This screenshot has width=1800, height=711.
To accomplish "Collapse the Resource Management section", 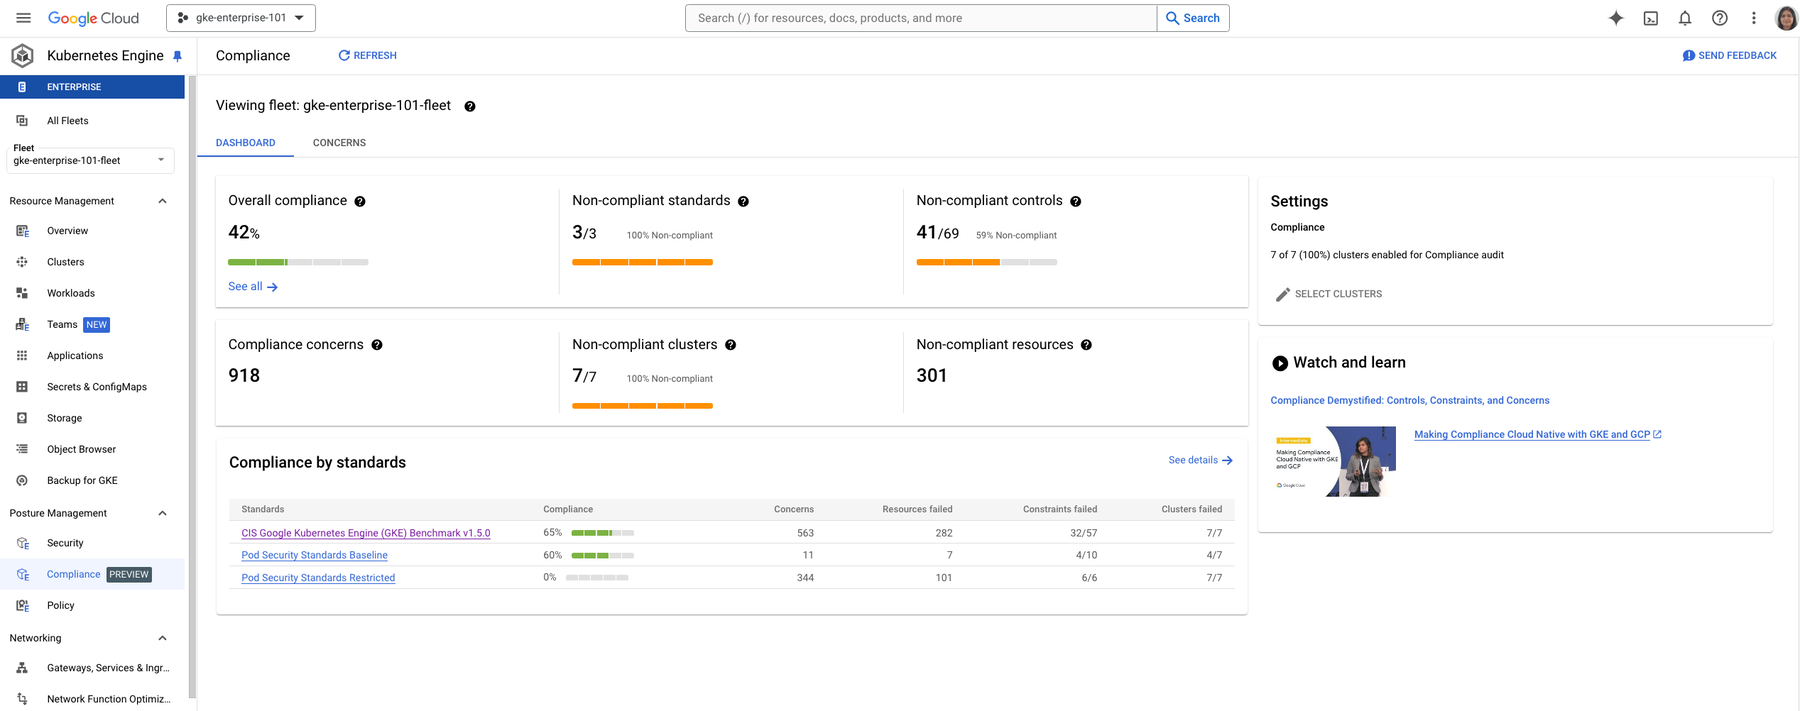I will click(x=162, y=201).
